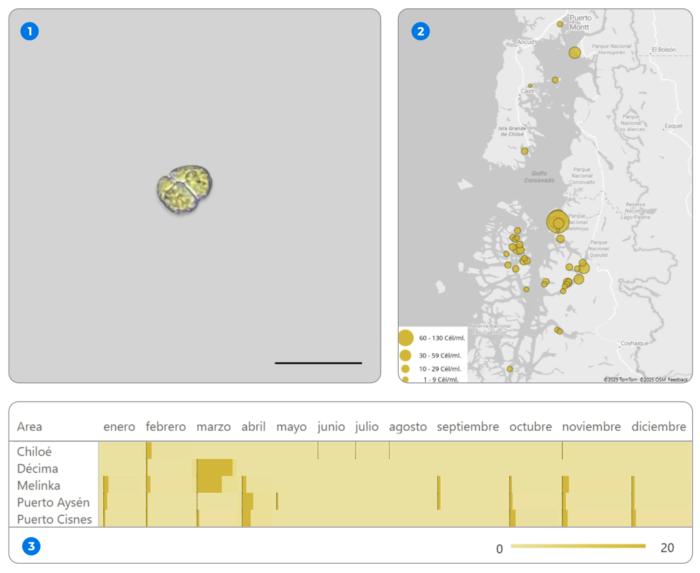
Task: Click the 0 to 20 color scale bar
Action: click(577, 547)
